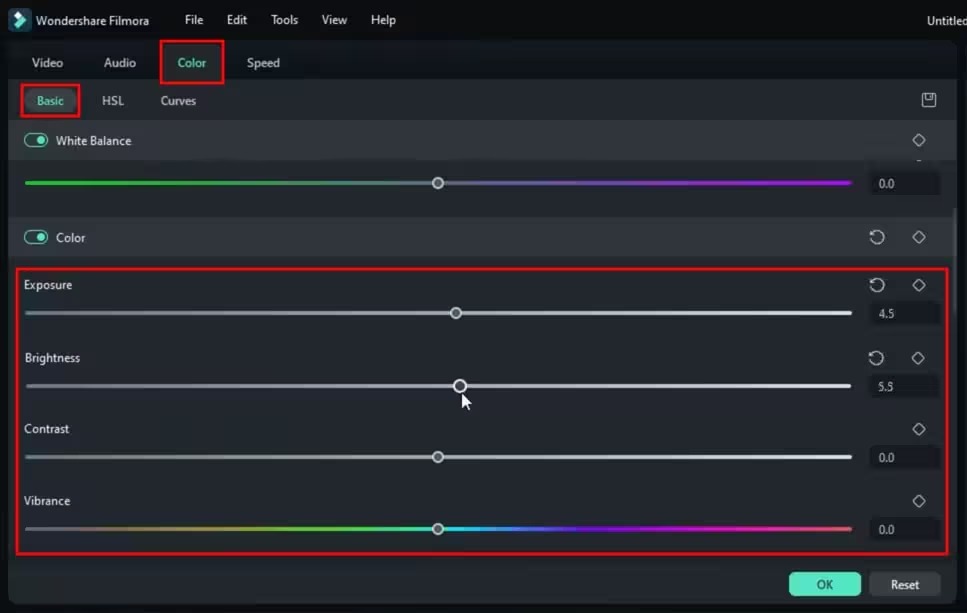
Task: Reset the Brightness value
Action: click(876, 358)
